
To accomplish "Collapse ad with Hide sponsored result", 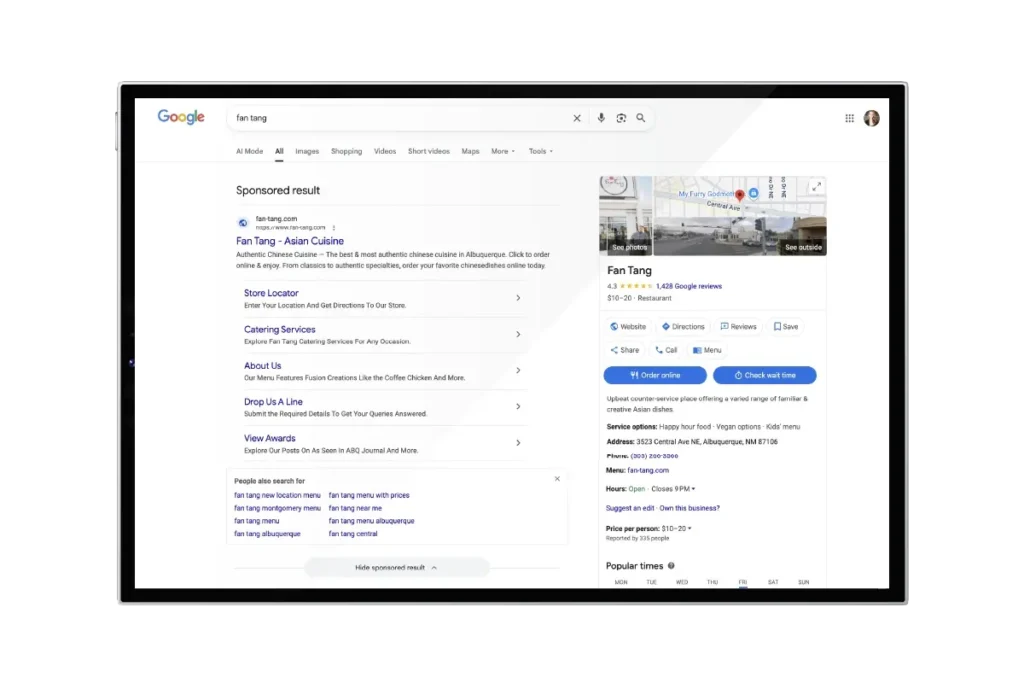I will click(396, 568).
